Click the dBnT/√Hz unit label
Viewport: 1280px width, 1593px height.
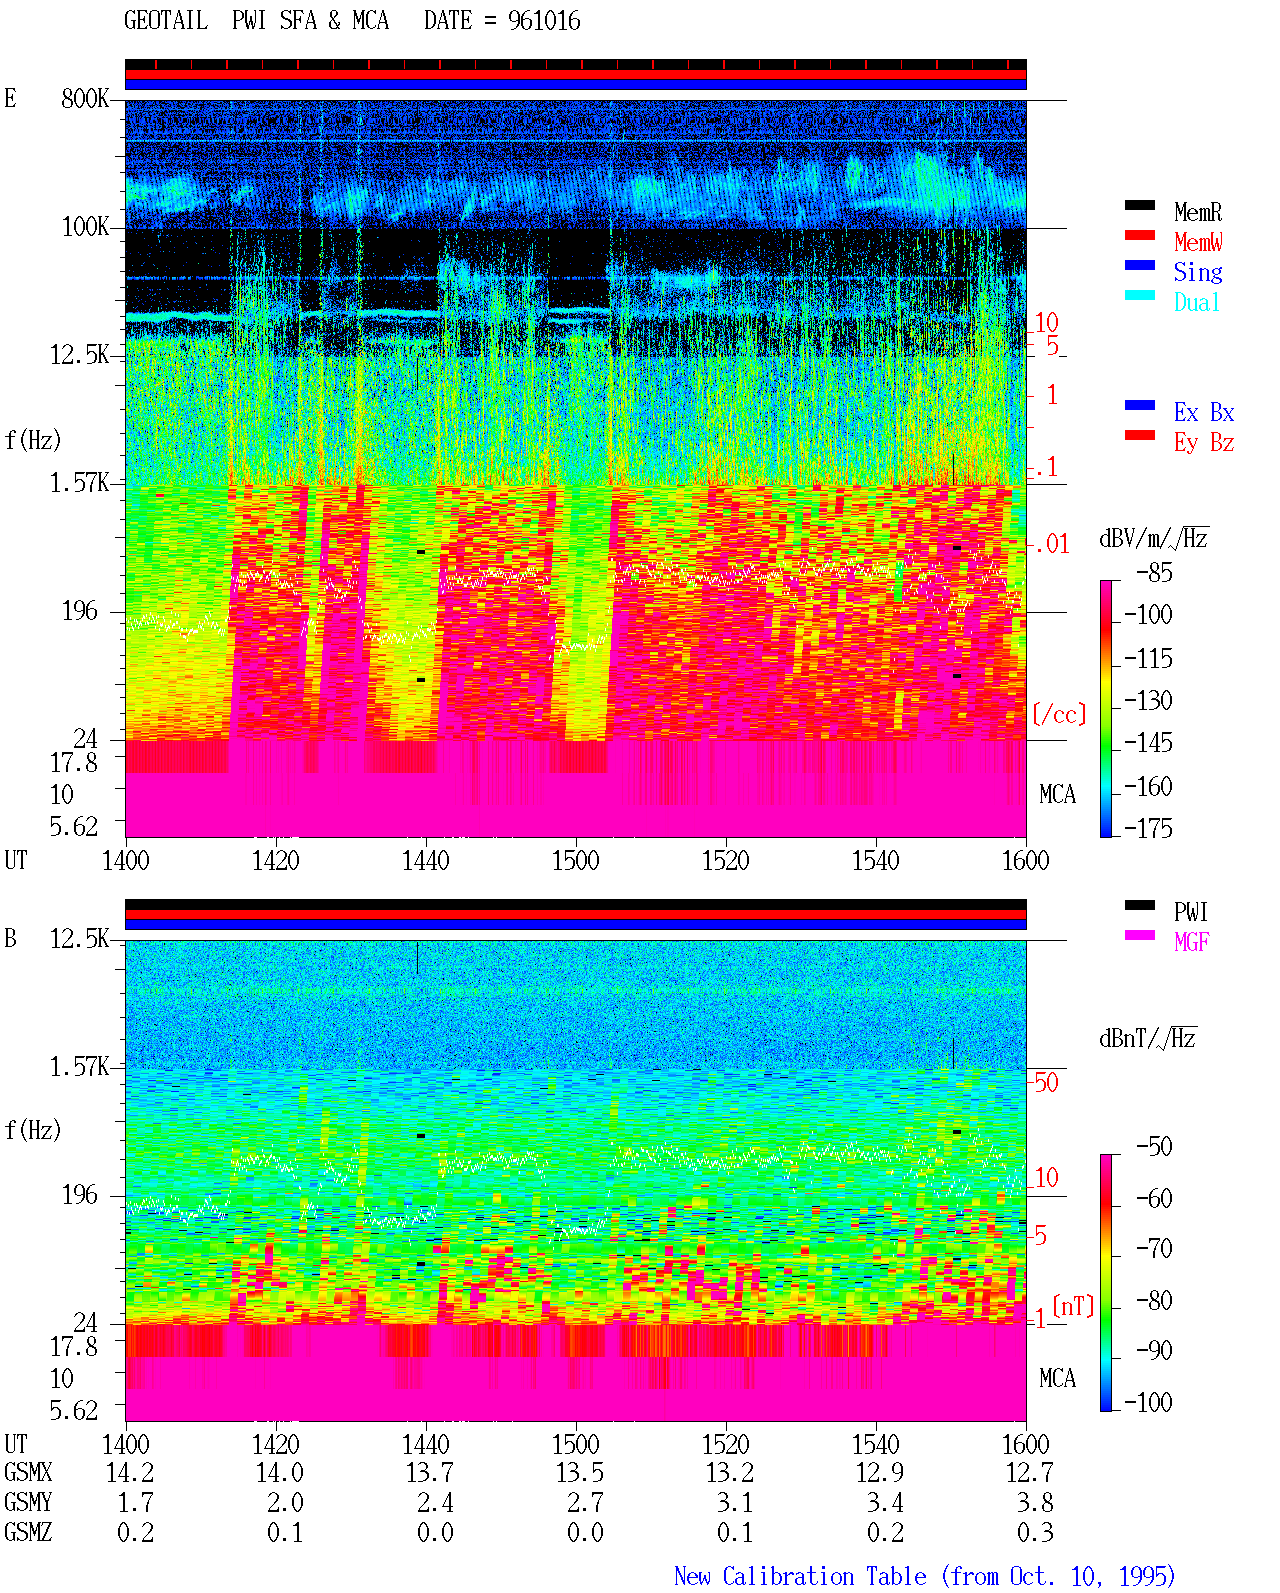click(x=1148, y=1039)
